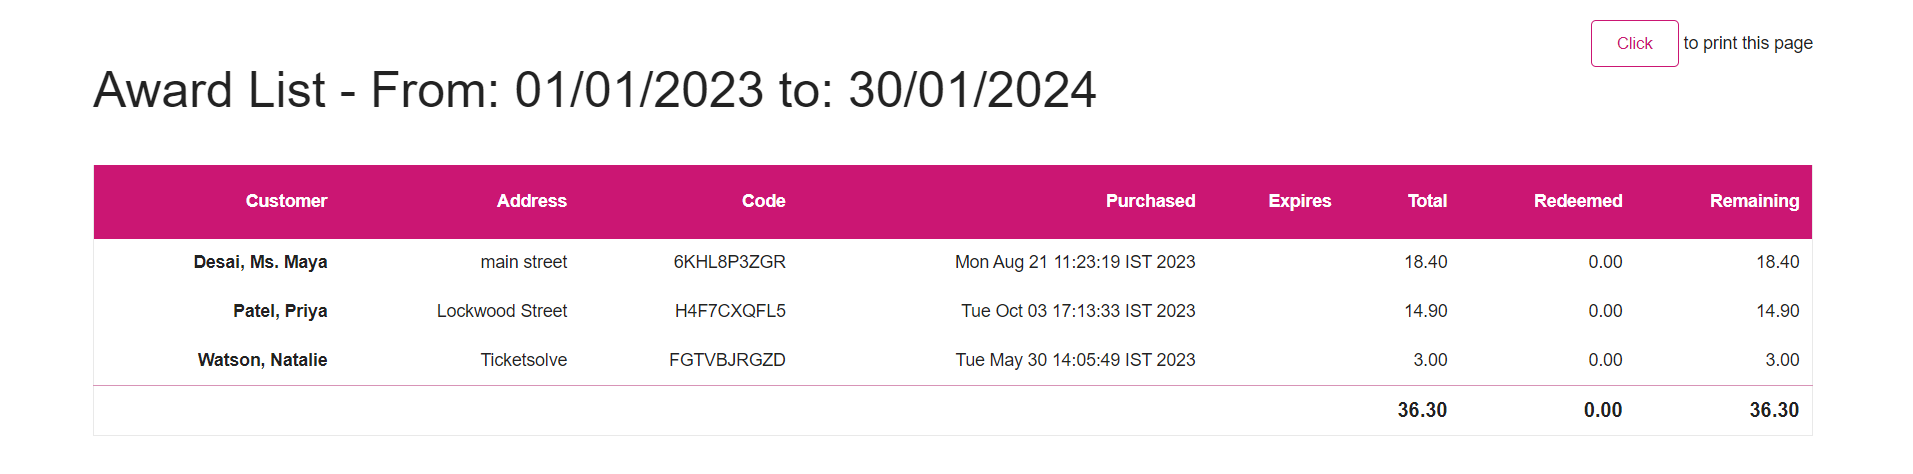Click the Lockwood Street address cell
Screen dimensions: 1913x474
[501, 311]
